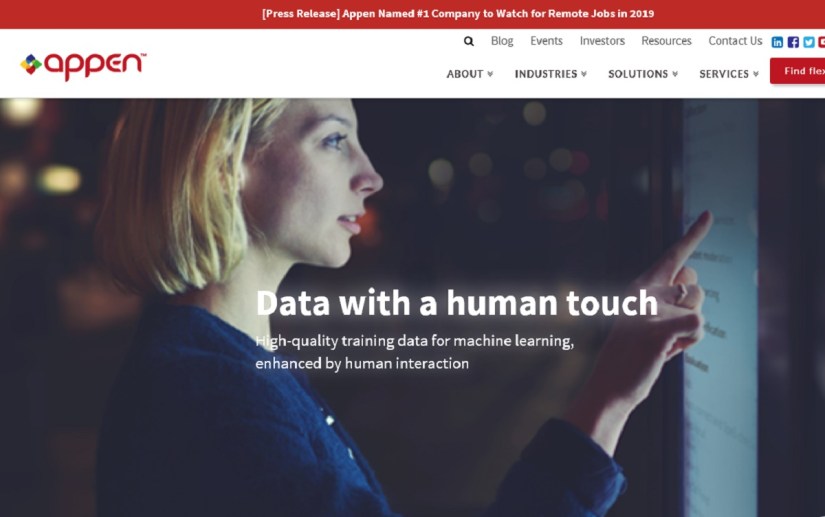Click the Appen logo
The image size is (825, 517).
[83, 65]
